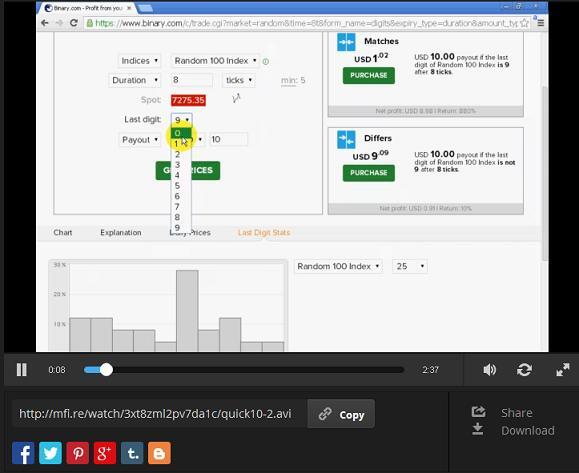Share on Pinterest icon
Viewport: 579px width, 473px height.
click(78, 453)
